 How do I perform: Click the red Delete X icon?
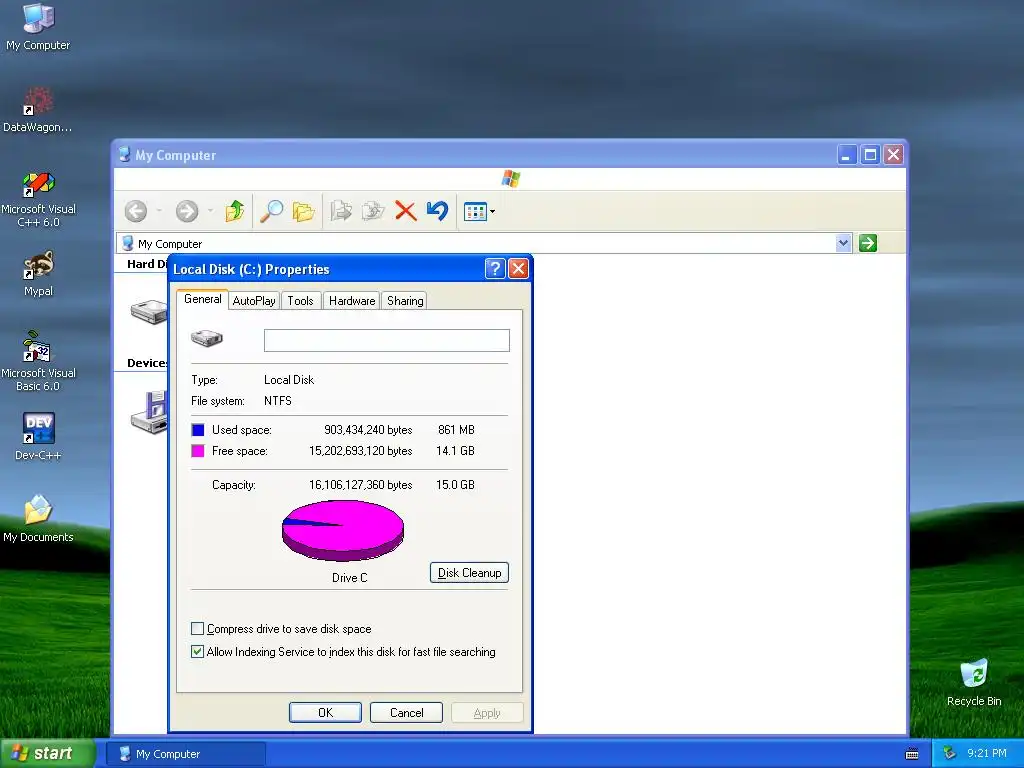pos(406,211)
